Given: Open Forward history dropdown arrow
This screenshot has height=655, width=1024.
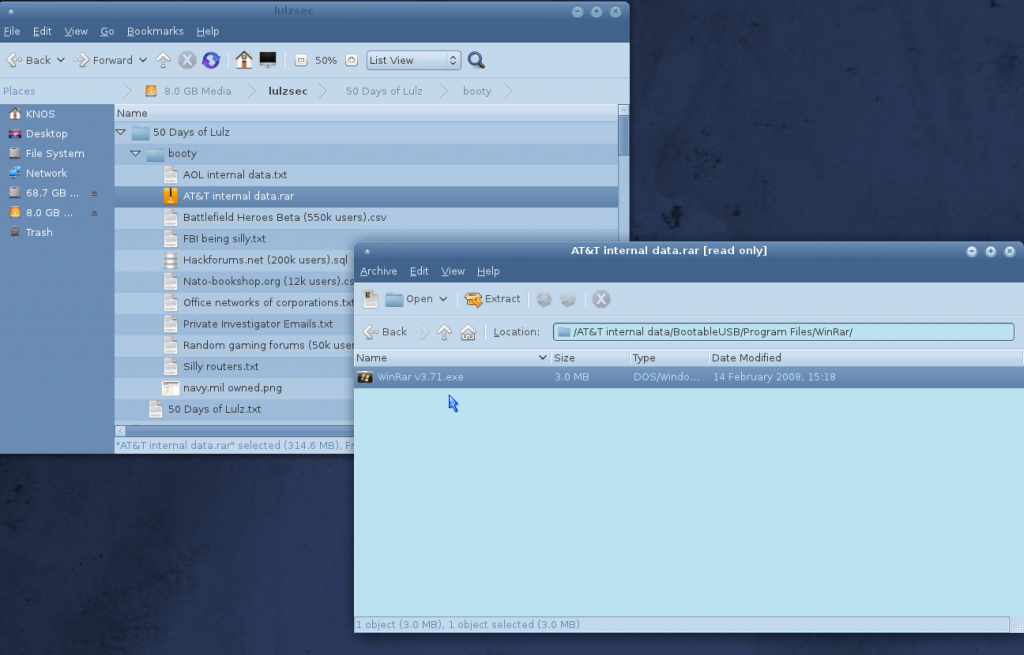Looking at the screenshot, I should pyautogui.click(x=143, y=60).
